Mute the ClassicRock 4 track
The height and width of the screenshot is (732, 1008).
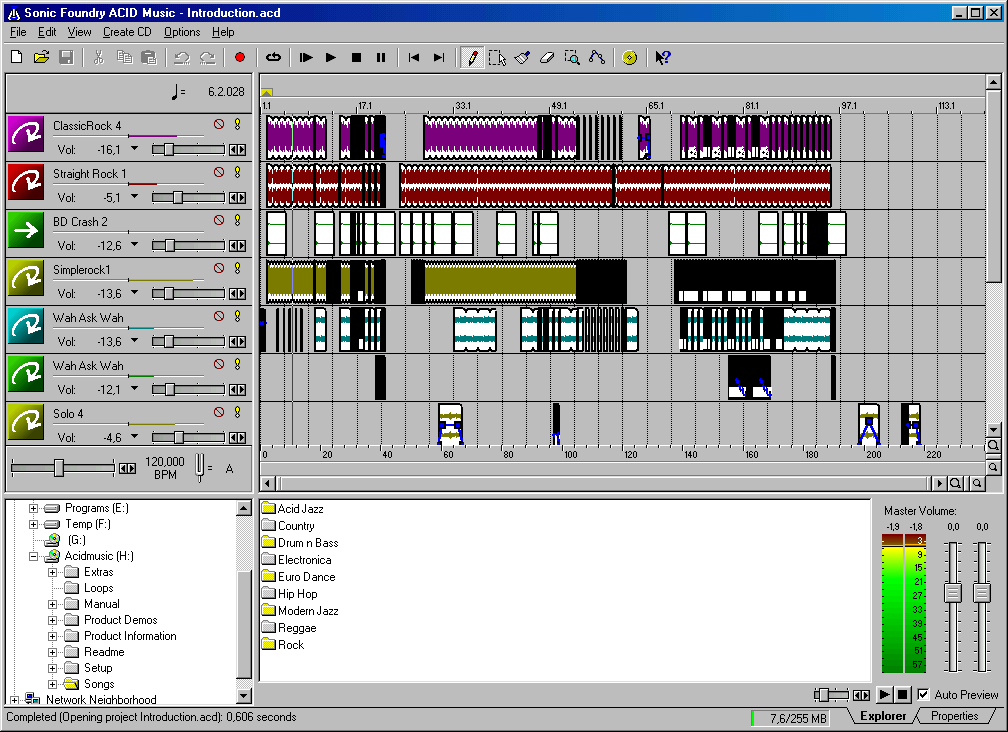click(218, 125)
